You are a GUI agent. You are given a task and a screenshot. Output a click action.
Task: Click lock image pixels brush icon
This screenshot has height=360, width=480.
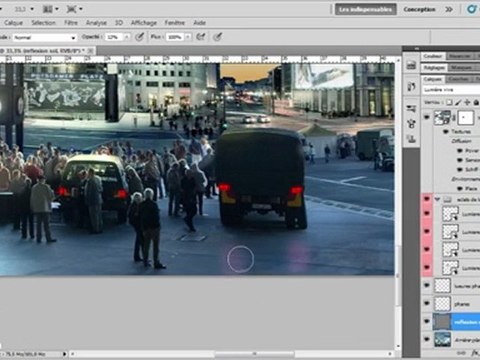point(458,102)
